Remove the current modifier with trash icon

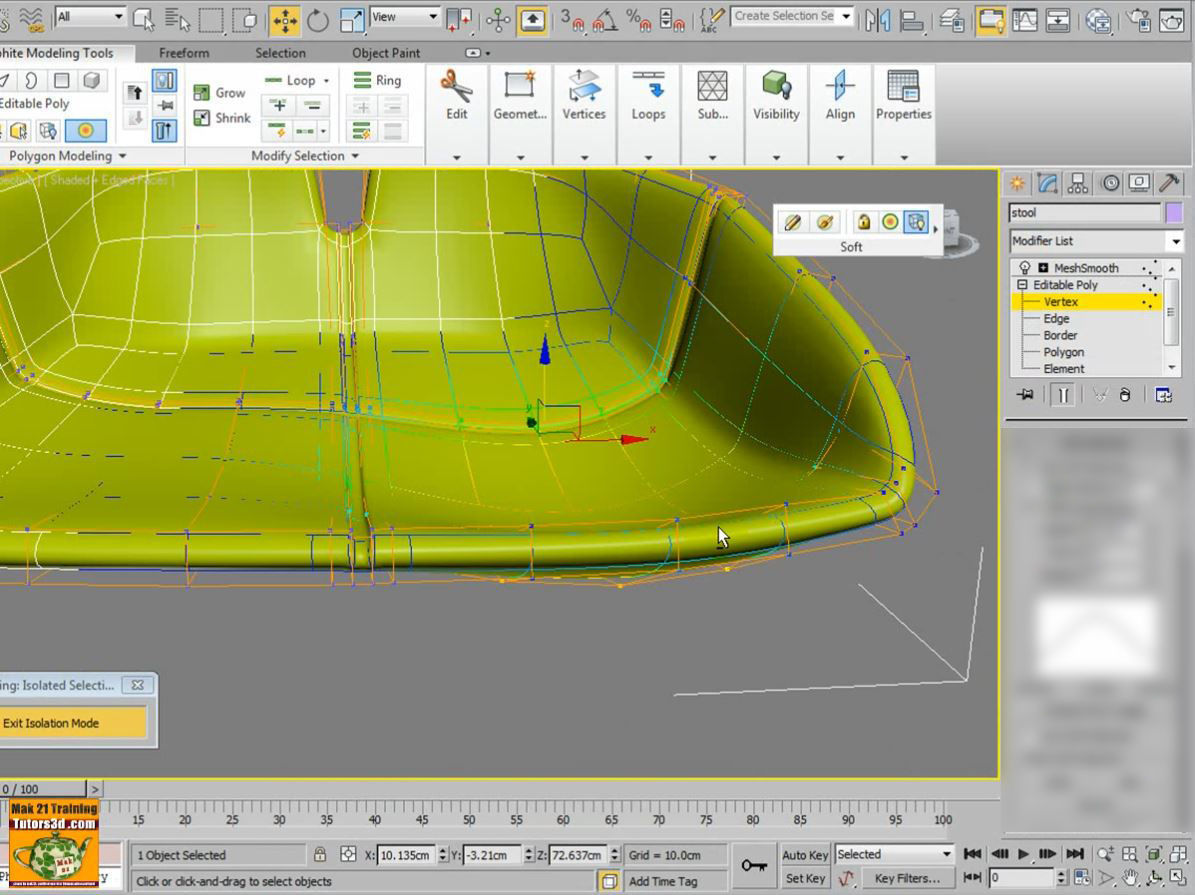click(1125, 394)
